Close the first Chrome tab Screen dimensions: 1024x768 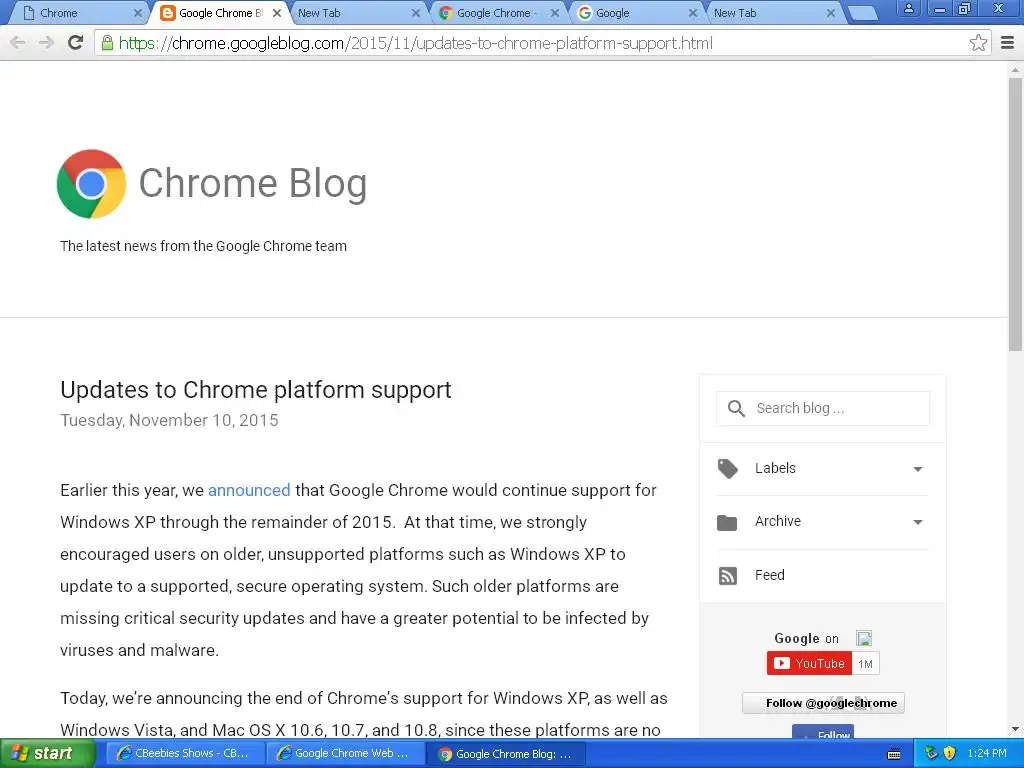tap(138, 13)
